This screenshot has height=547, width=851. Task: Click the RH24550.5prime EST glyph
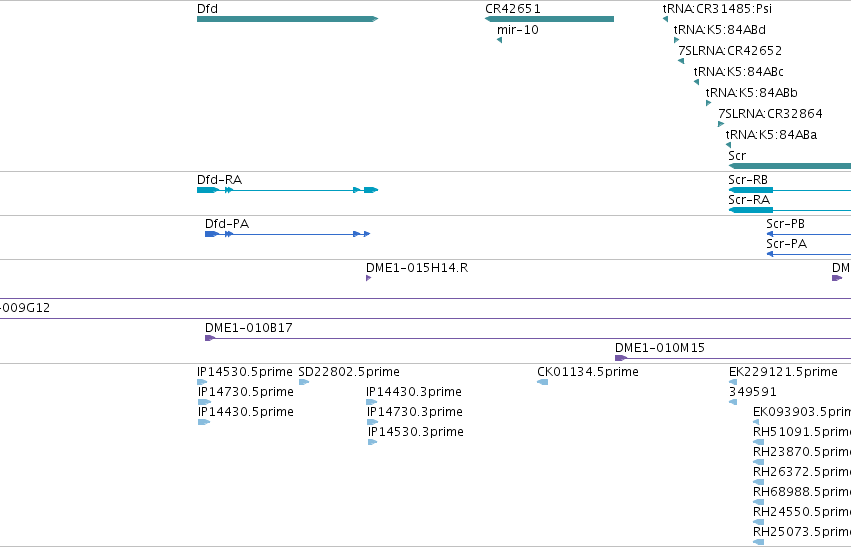click(759, 523)
